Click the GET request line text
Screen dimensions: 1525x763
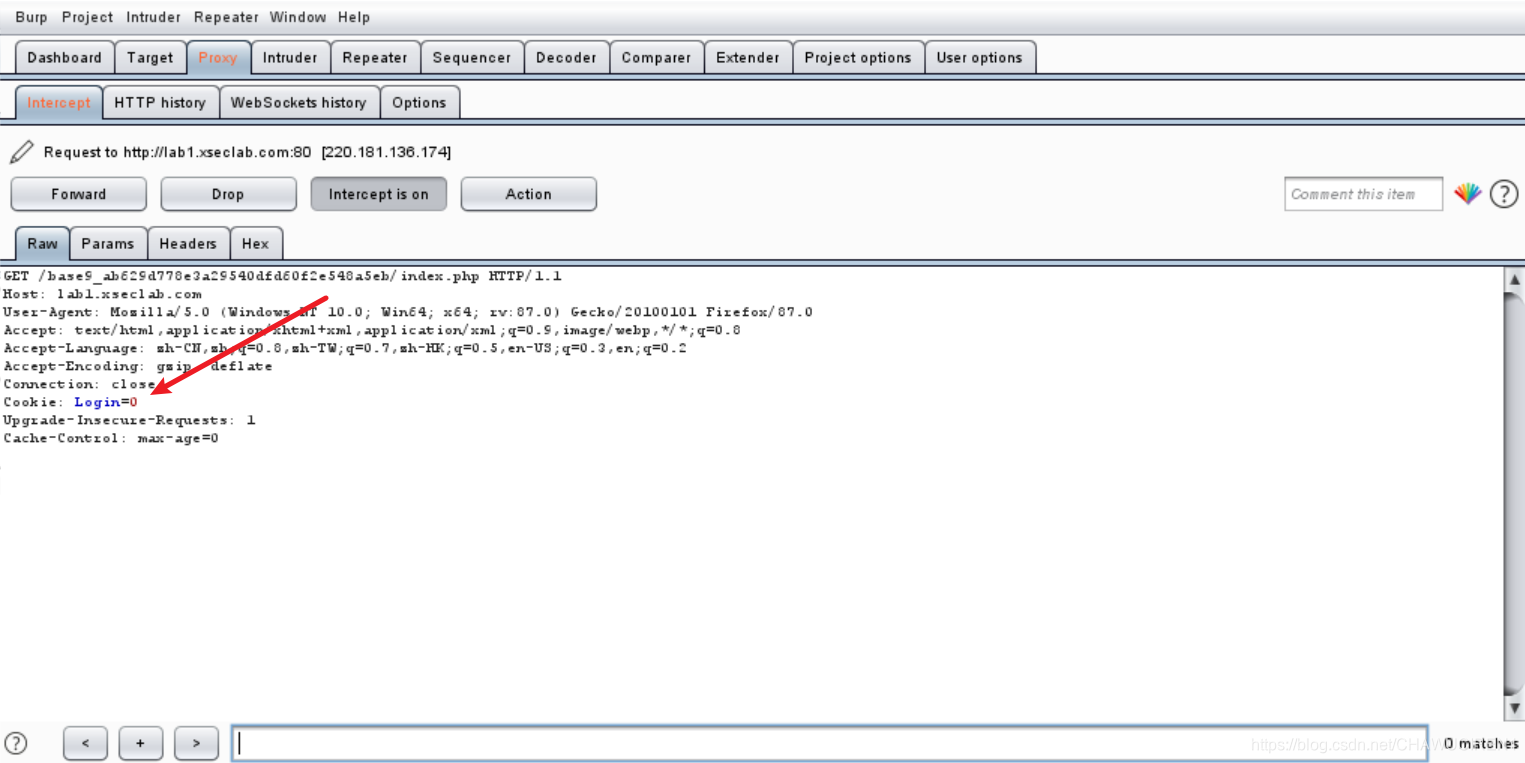(x=283, y=276)
